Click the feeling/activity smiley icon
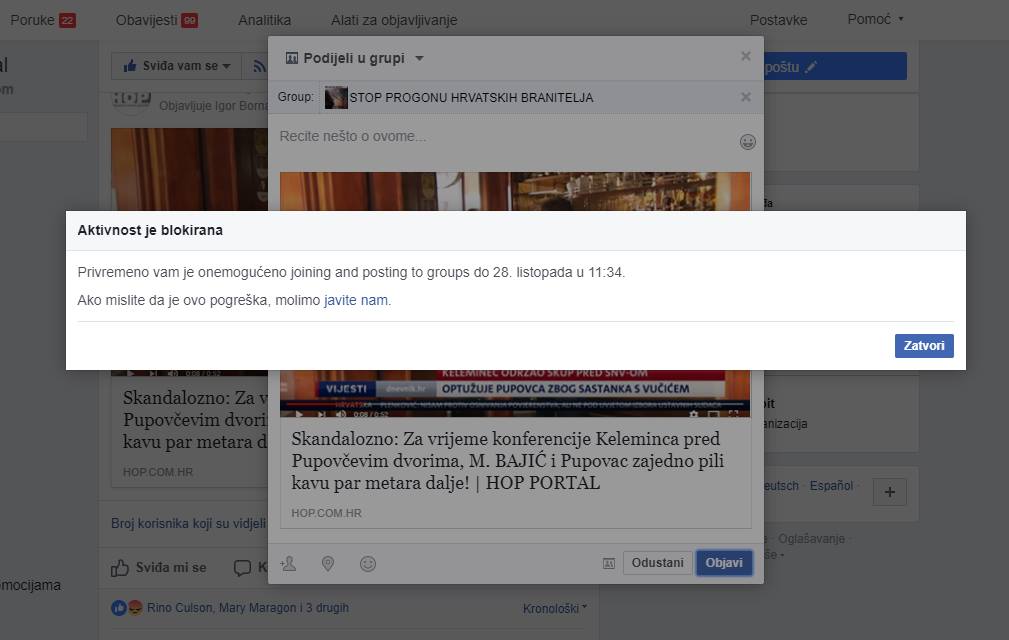This screenshot has width=1009, height=640. click(x=368, y=564)
